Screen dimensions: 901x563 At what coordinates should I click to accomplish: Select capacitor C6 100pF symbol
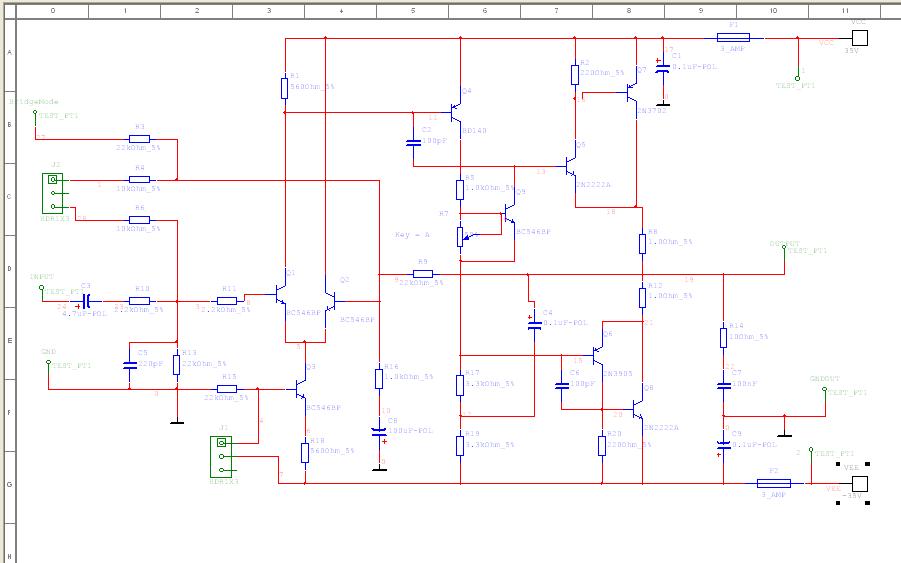click(562, 385)
